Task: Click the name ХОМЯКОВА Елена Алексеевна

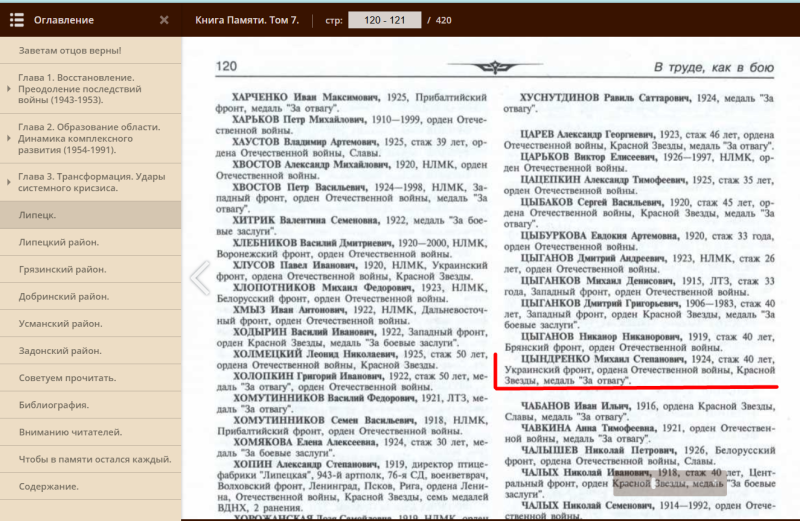Action: pyautogui.click(x=306, y=442)
